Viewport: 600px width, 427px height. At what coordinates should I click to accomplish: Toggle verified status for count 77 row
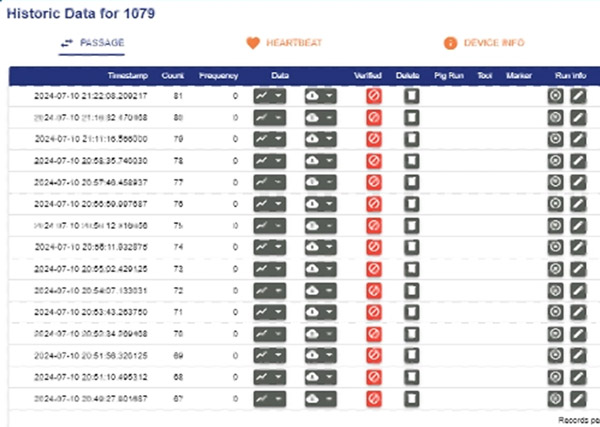pyautogui.click(x=373, y=182)
